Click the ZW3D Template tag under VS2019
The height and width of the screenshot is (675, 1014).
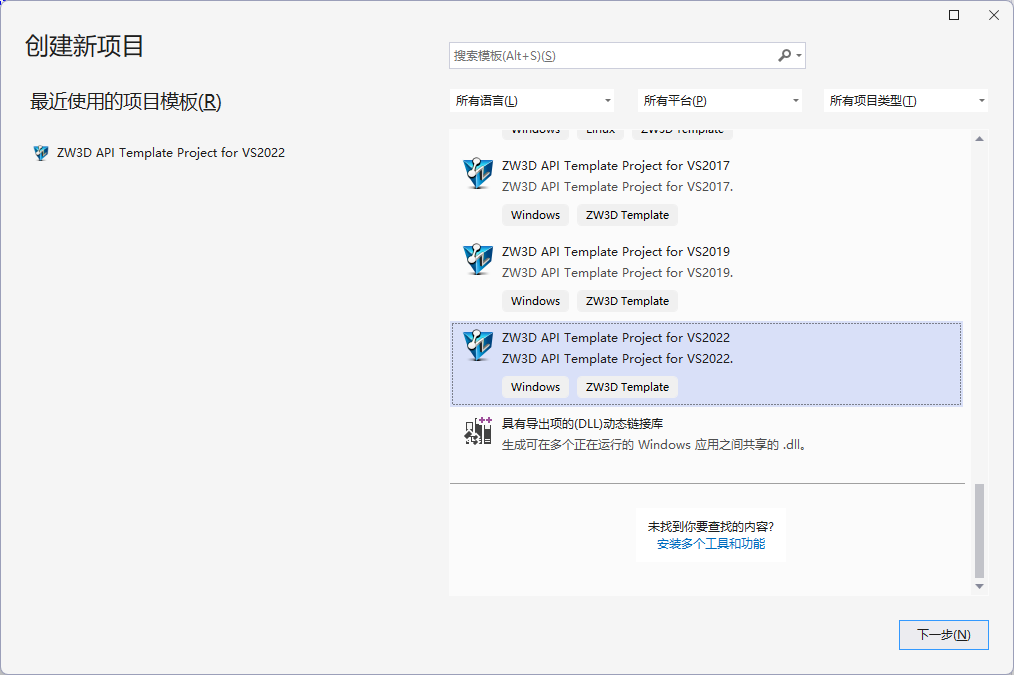[x=627, y=301]
